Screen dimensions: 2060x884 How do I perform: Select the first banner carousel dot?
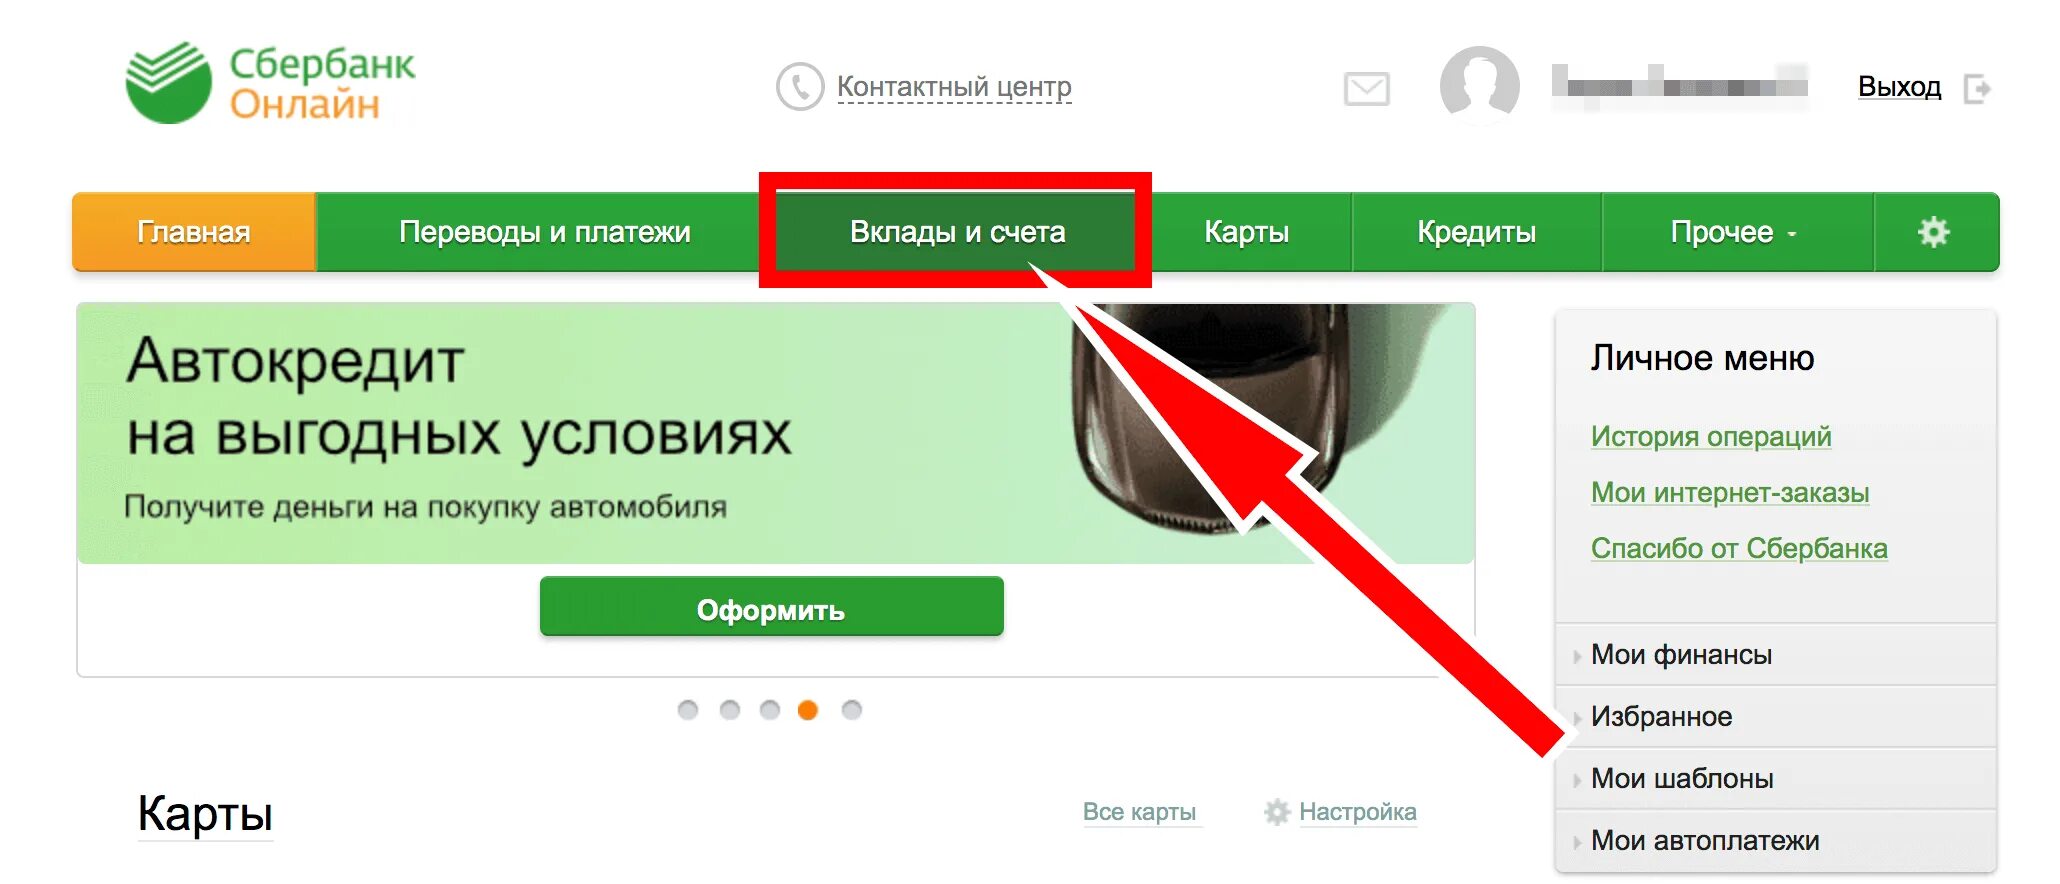(x=688, y=710)
